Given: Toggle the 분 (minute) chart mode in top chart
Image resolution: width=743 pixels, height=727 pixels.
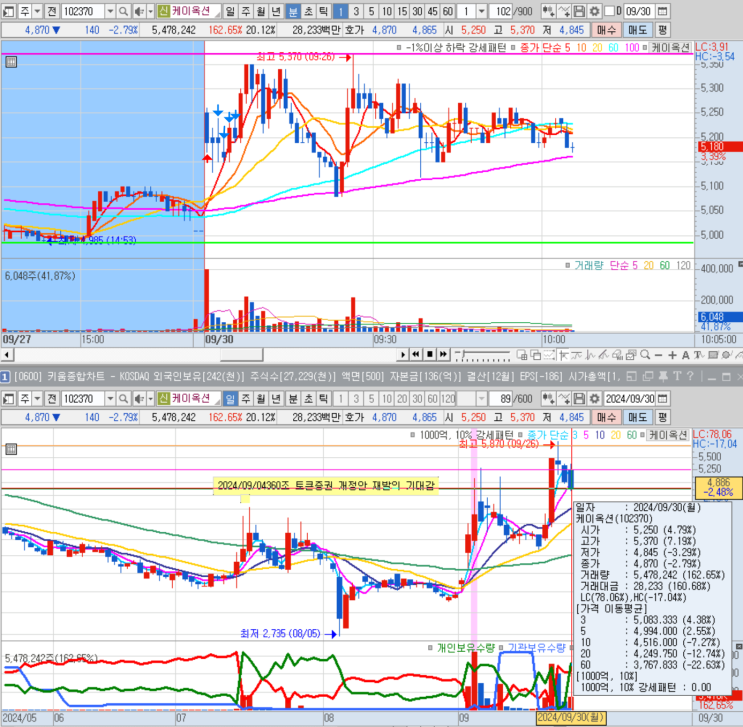Looking at the screenshot, I should click(293, 10).
